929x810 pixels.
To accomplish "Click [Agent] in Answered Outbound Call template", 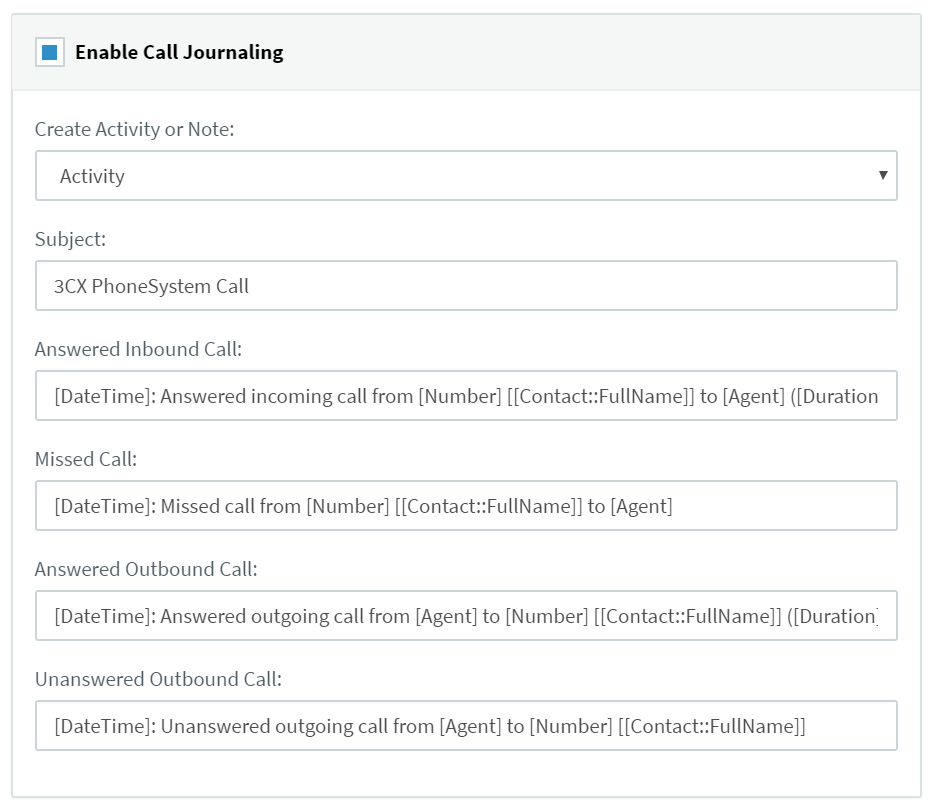I will click(x=446, y=616).
